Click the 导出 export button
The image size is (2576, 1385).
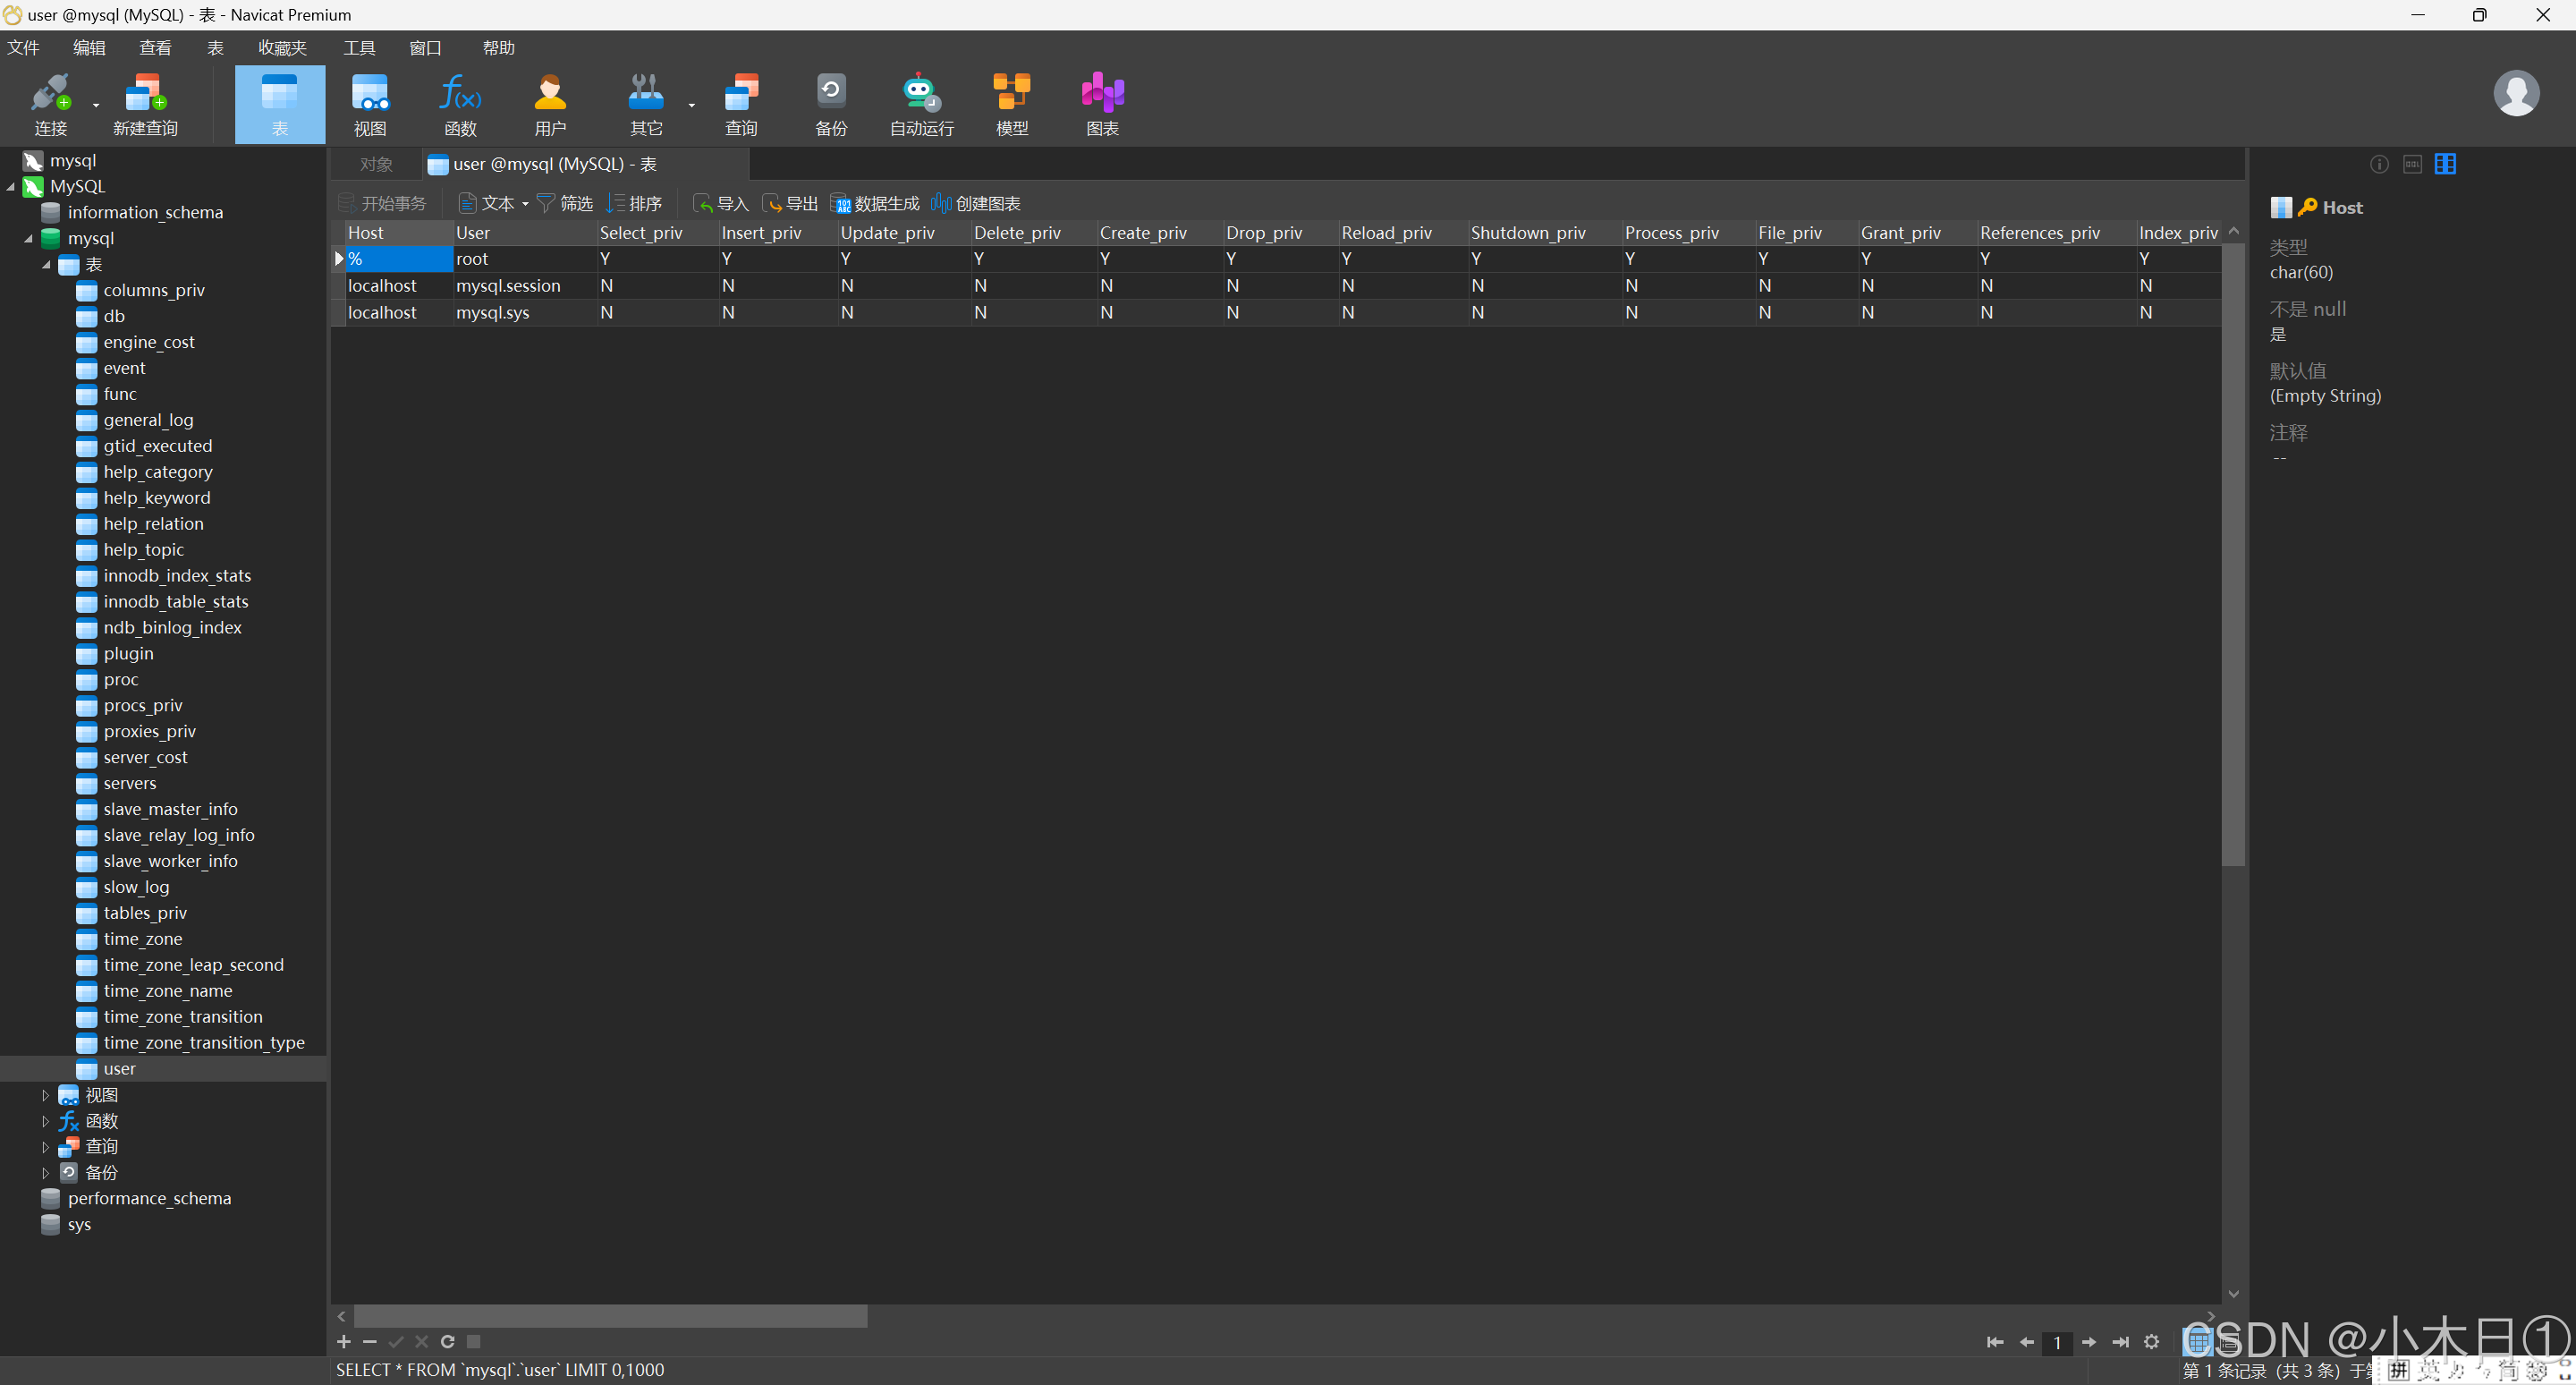point(790,204)
